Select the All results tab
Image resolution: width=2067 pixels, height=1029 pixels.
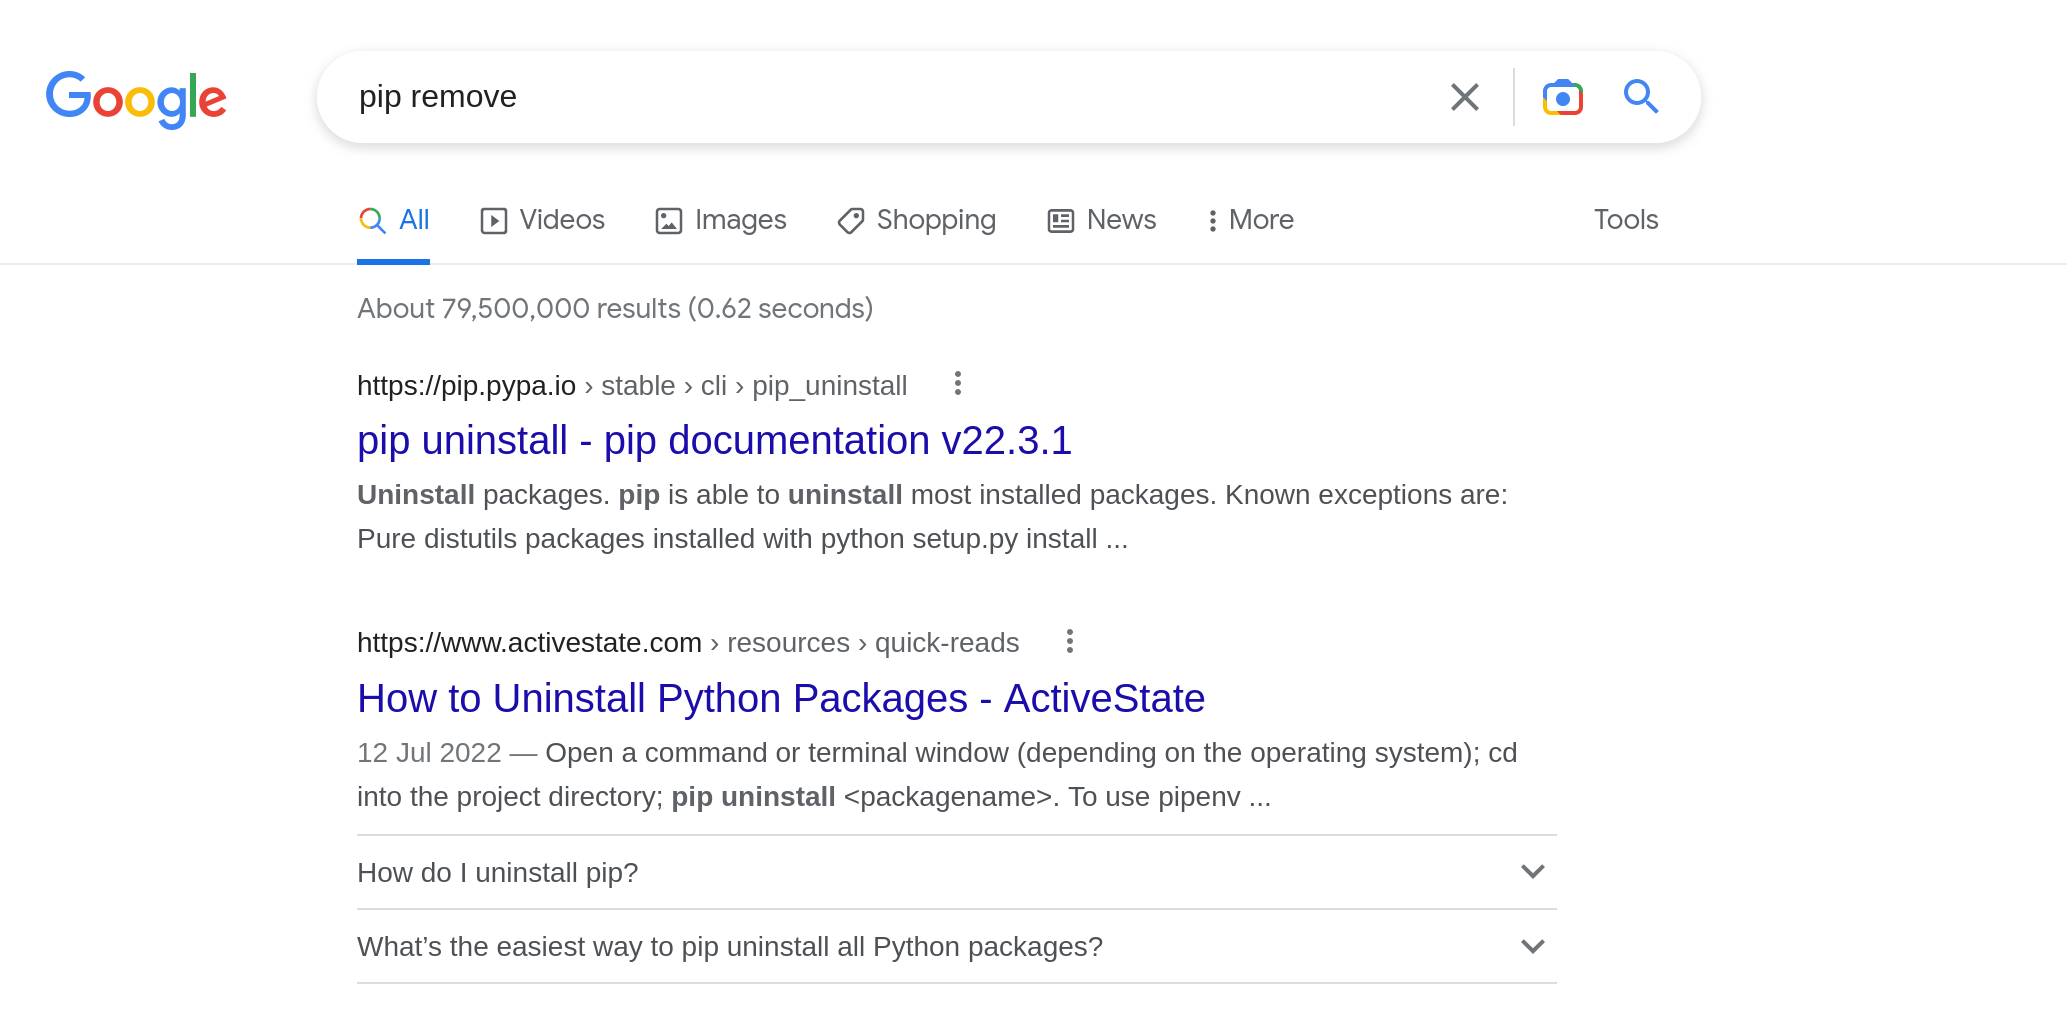coord(394,220)
